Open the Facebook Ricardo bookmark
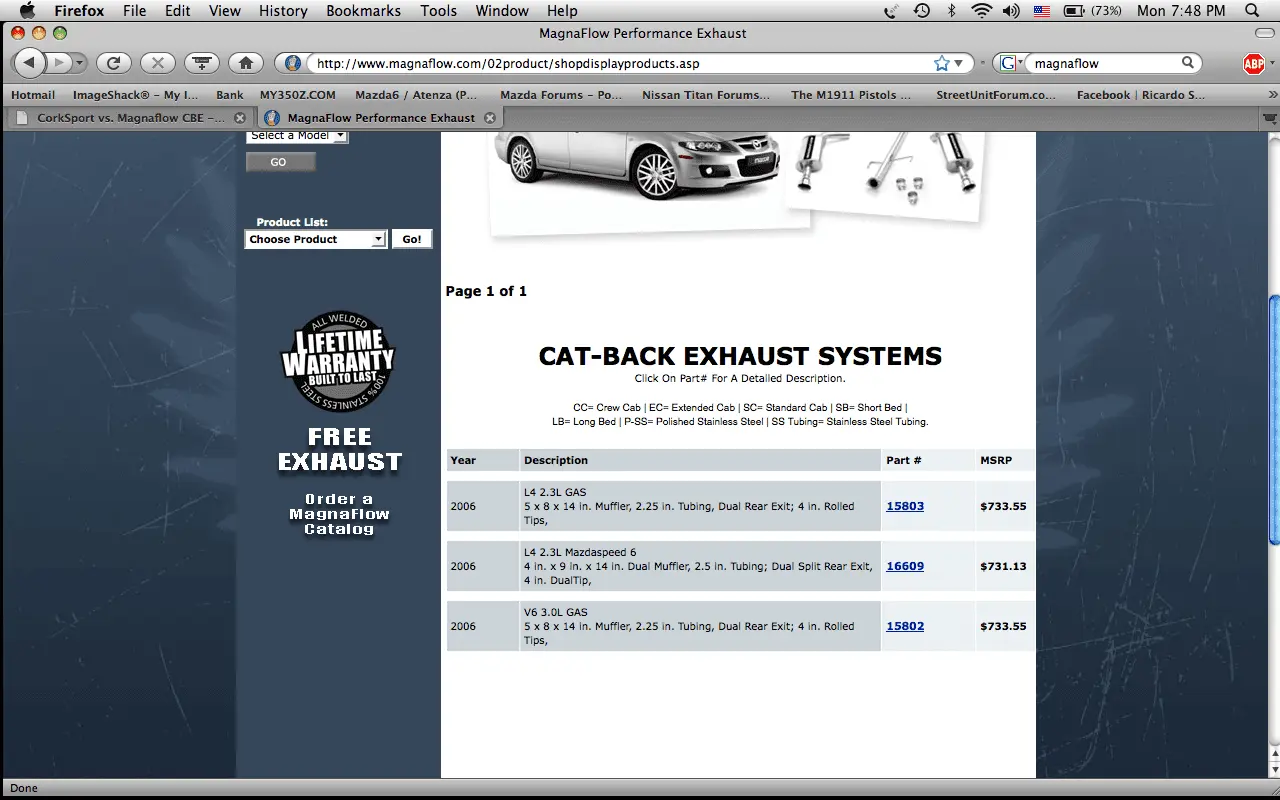1280x800 pixels. pyautogui.click(x=1141, y=95)
